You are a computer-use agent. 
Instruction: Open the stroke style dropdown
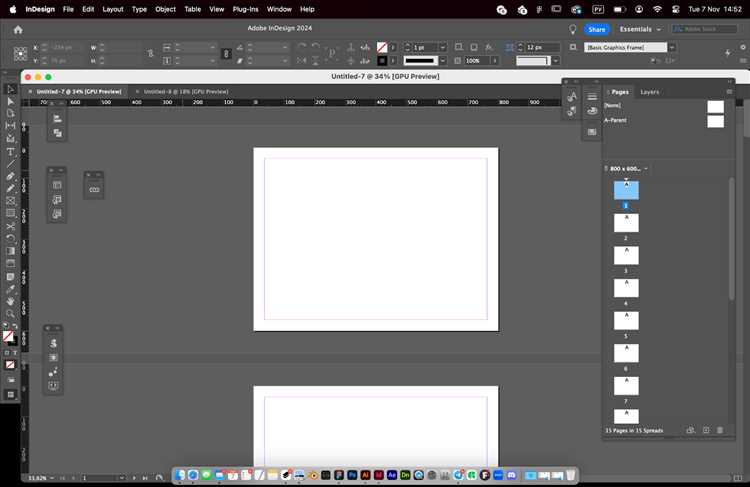tap(443, 61)
